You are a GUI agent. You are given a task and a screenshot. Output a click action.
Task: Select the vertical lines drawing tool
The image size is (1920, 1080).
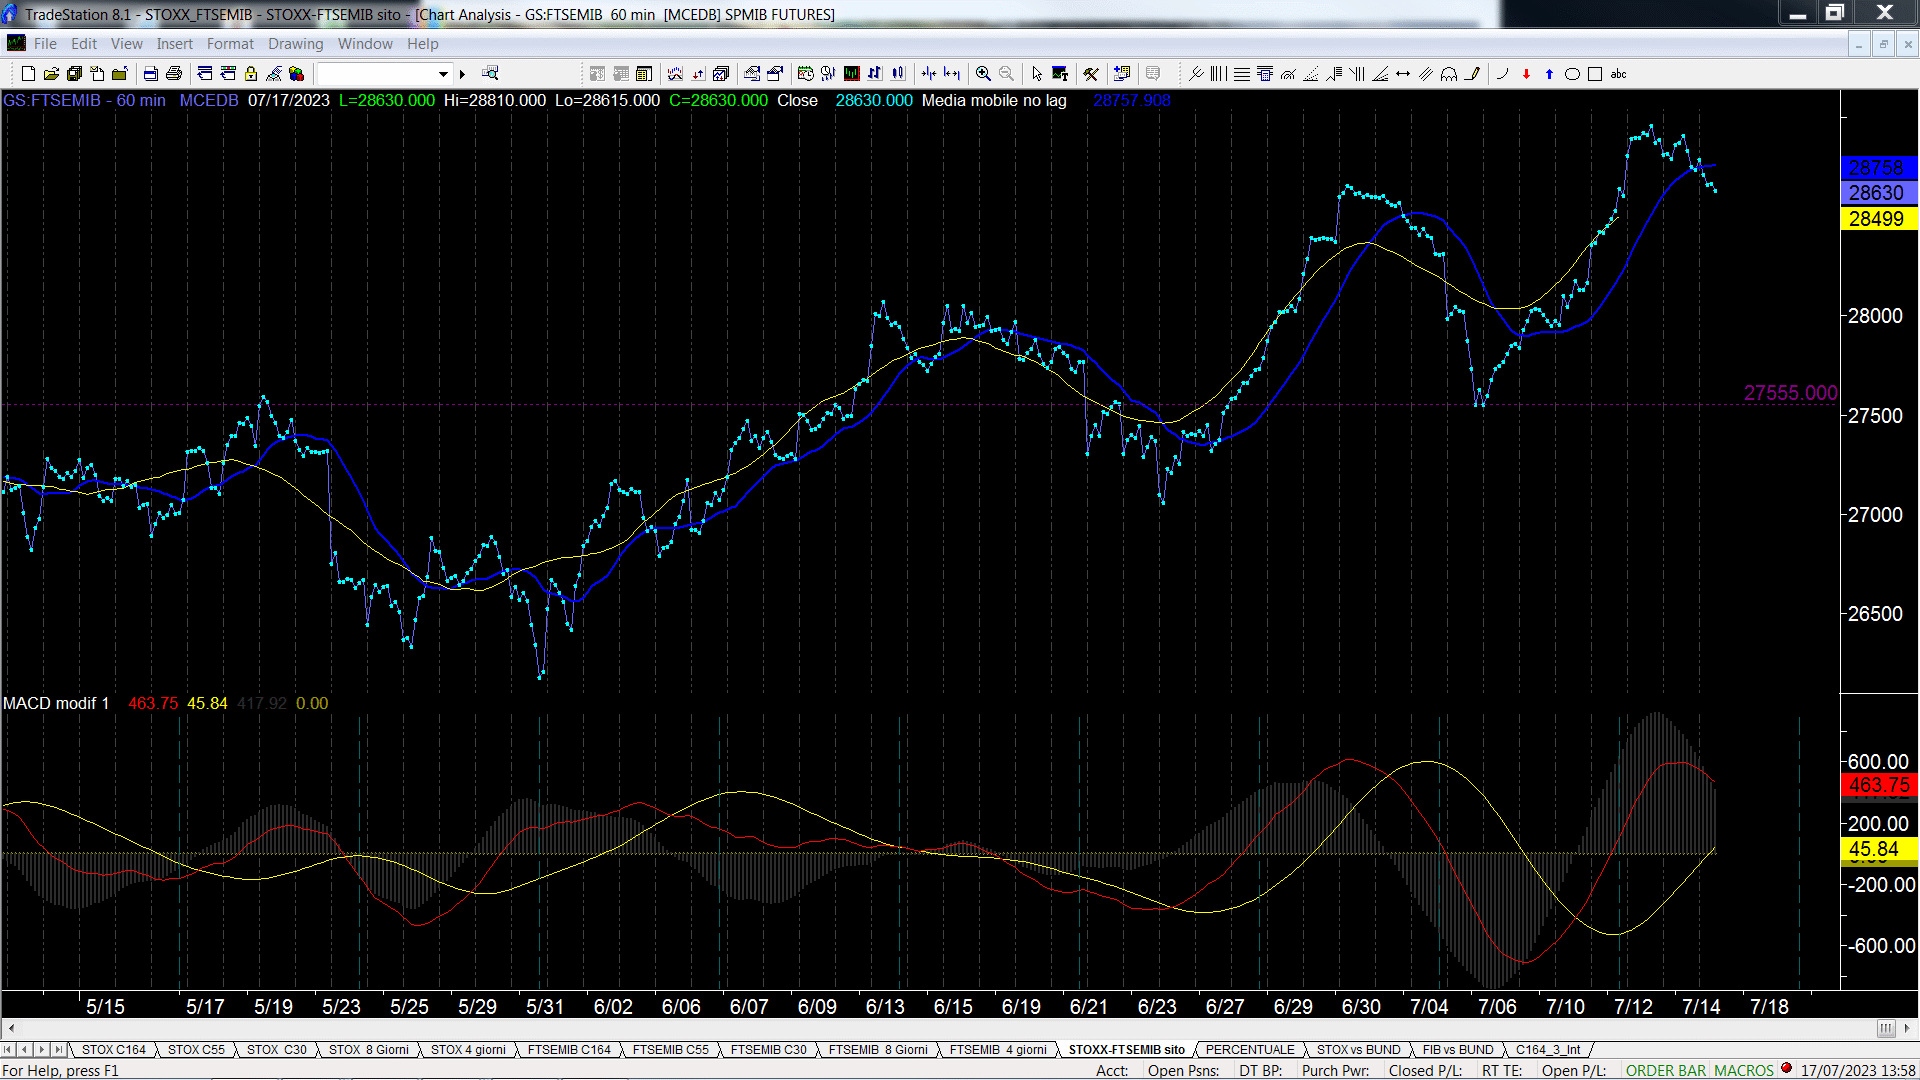pos(1218,74)
